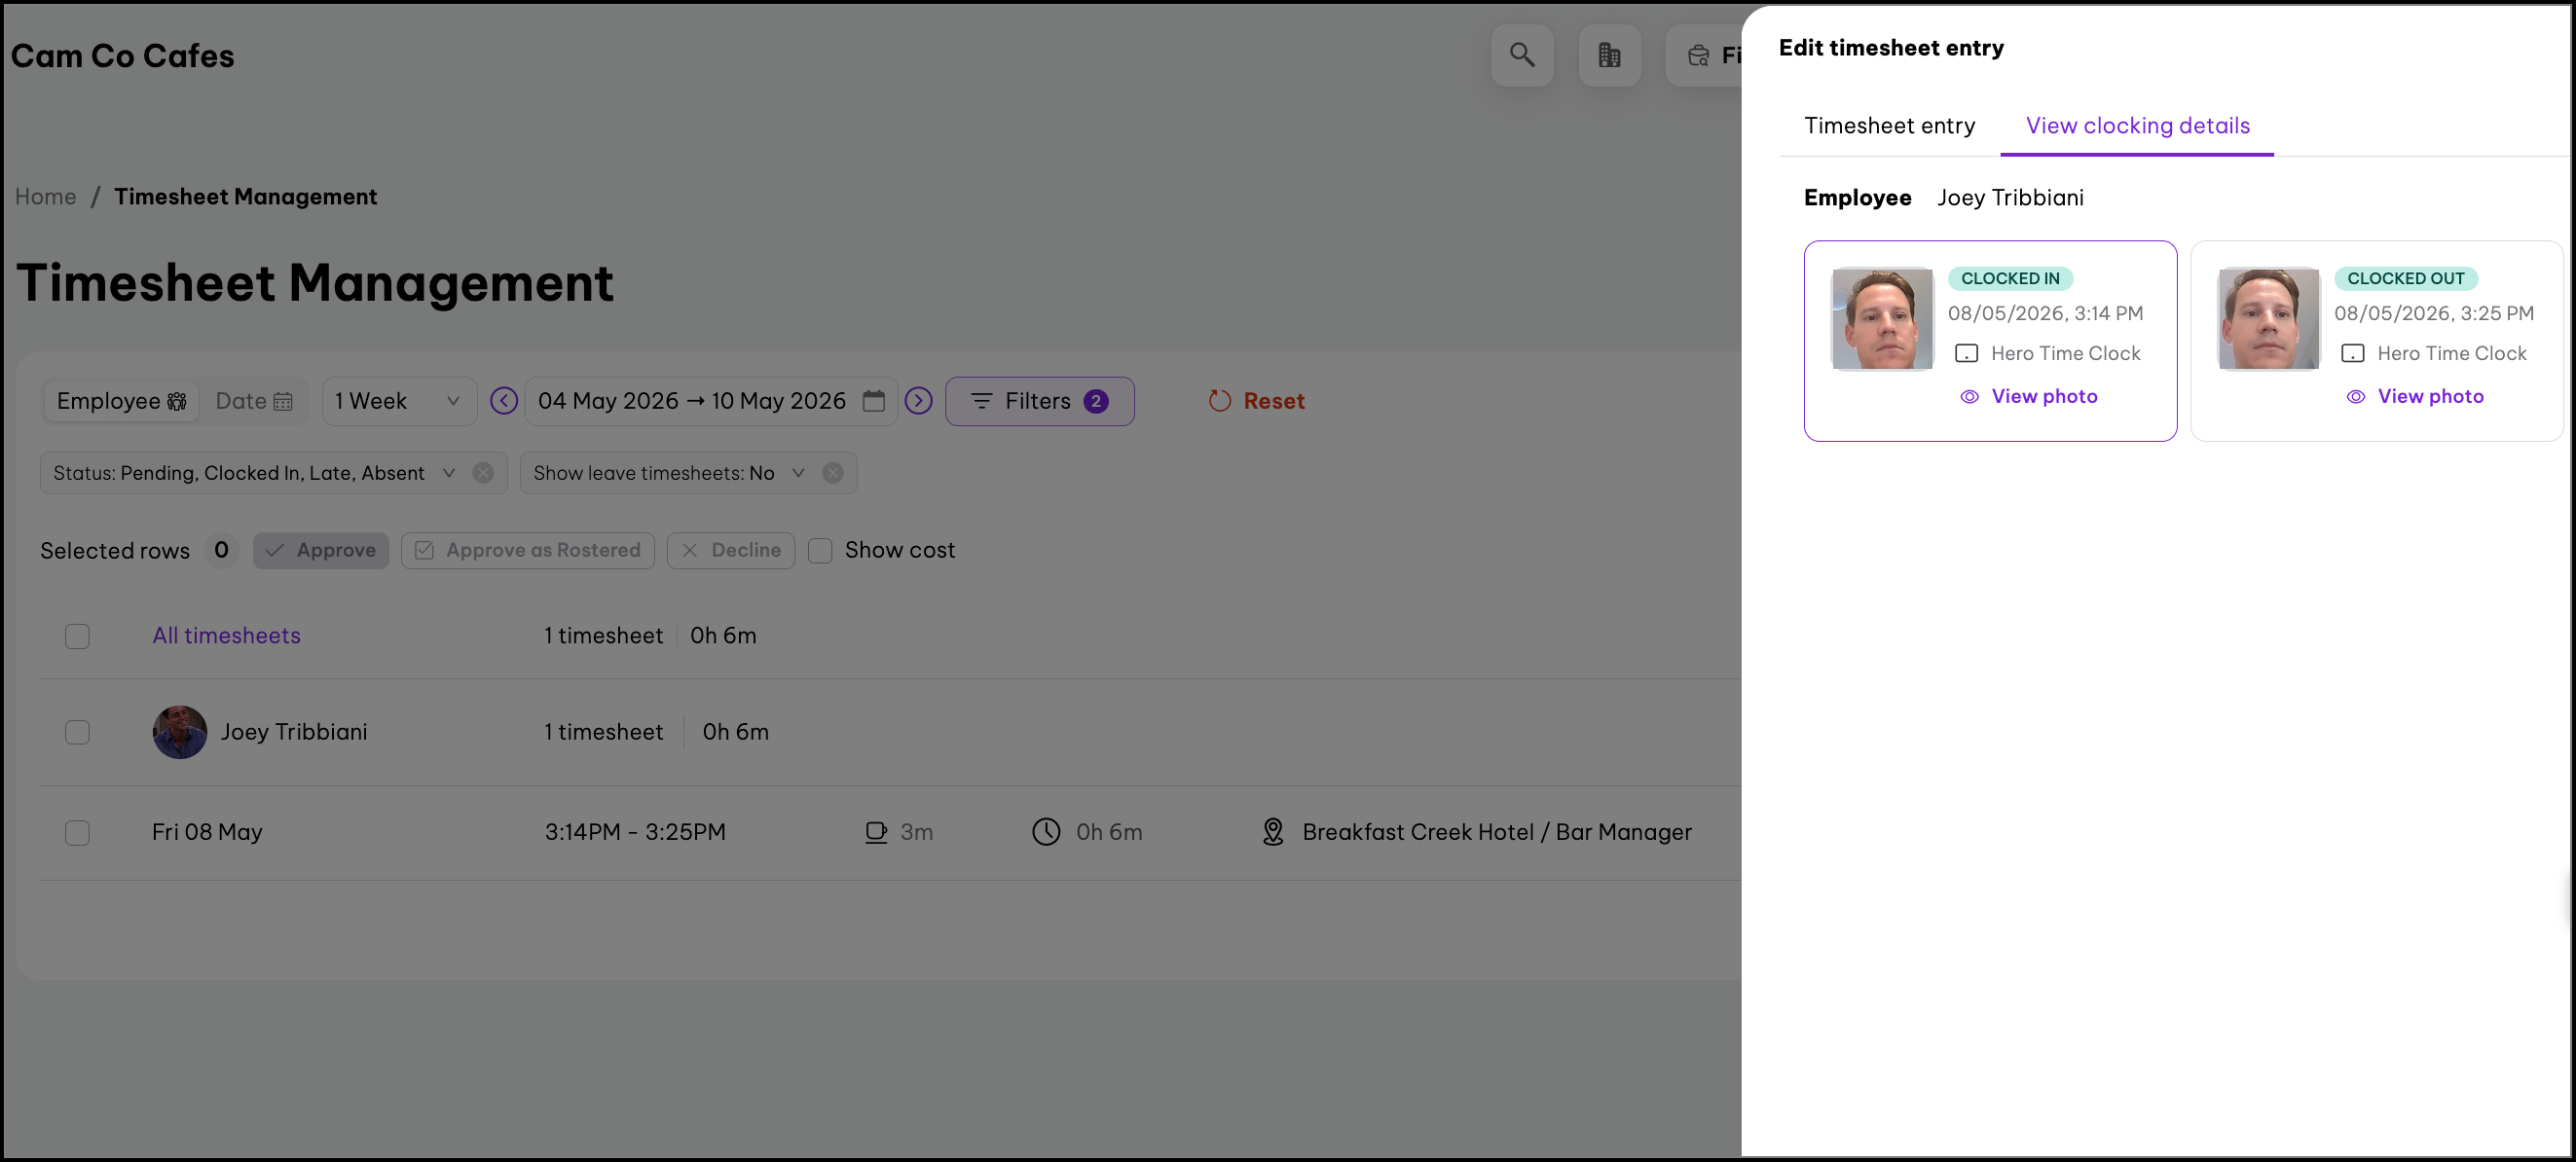Select the View clocking details tab

tap(2137, 126)
